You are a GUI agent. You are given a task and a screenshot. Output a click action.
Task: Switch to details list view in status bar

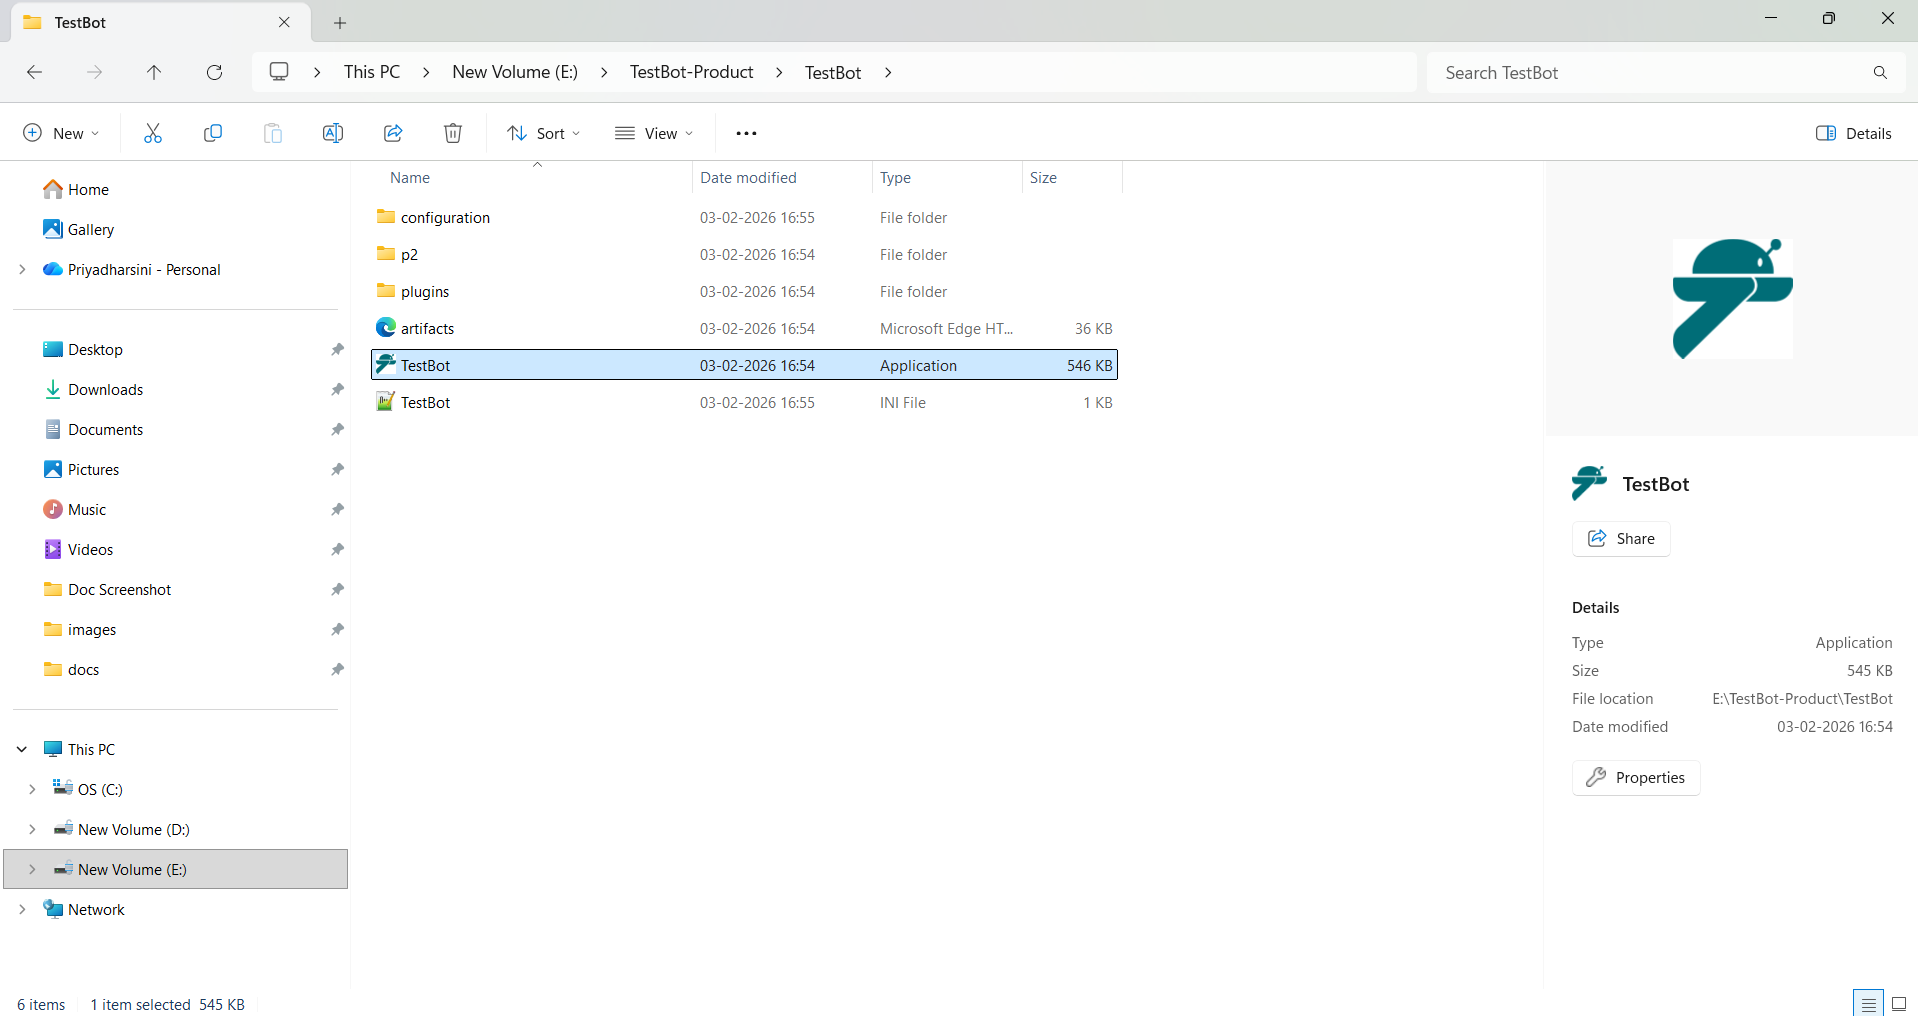click(x=1868, y=1004)
